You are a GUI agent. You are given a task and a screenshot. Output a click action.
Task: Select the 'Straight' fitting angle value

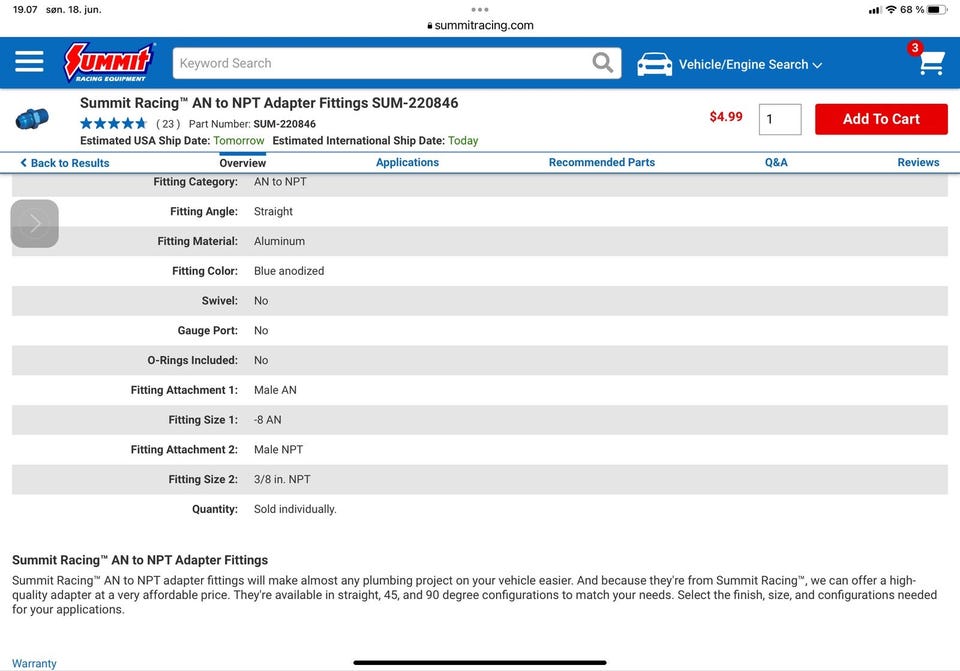click(x=273, y=211)
